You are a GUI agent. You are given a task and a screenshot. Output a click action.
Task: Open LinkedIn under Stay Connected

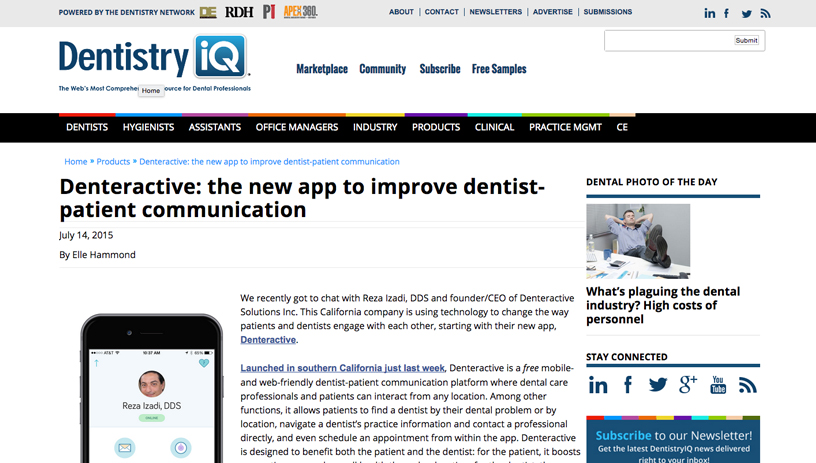[598, 385]
